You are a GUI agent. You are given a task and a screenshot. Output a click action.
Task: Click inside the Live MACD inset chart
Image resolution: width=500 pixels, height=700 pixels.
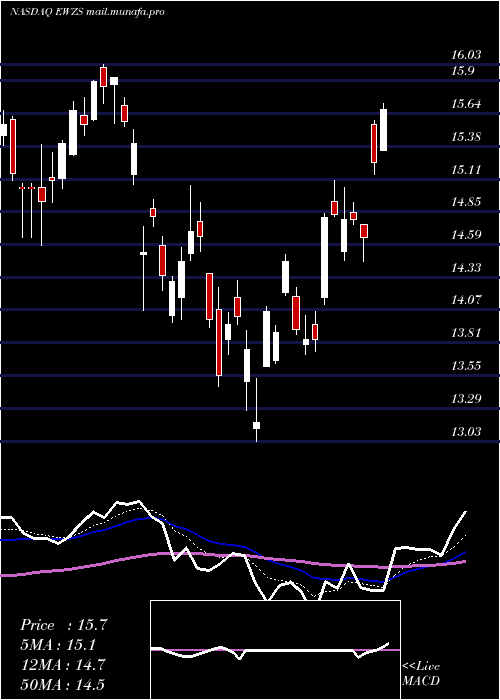275,650
